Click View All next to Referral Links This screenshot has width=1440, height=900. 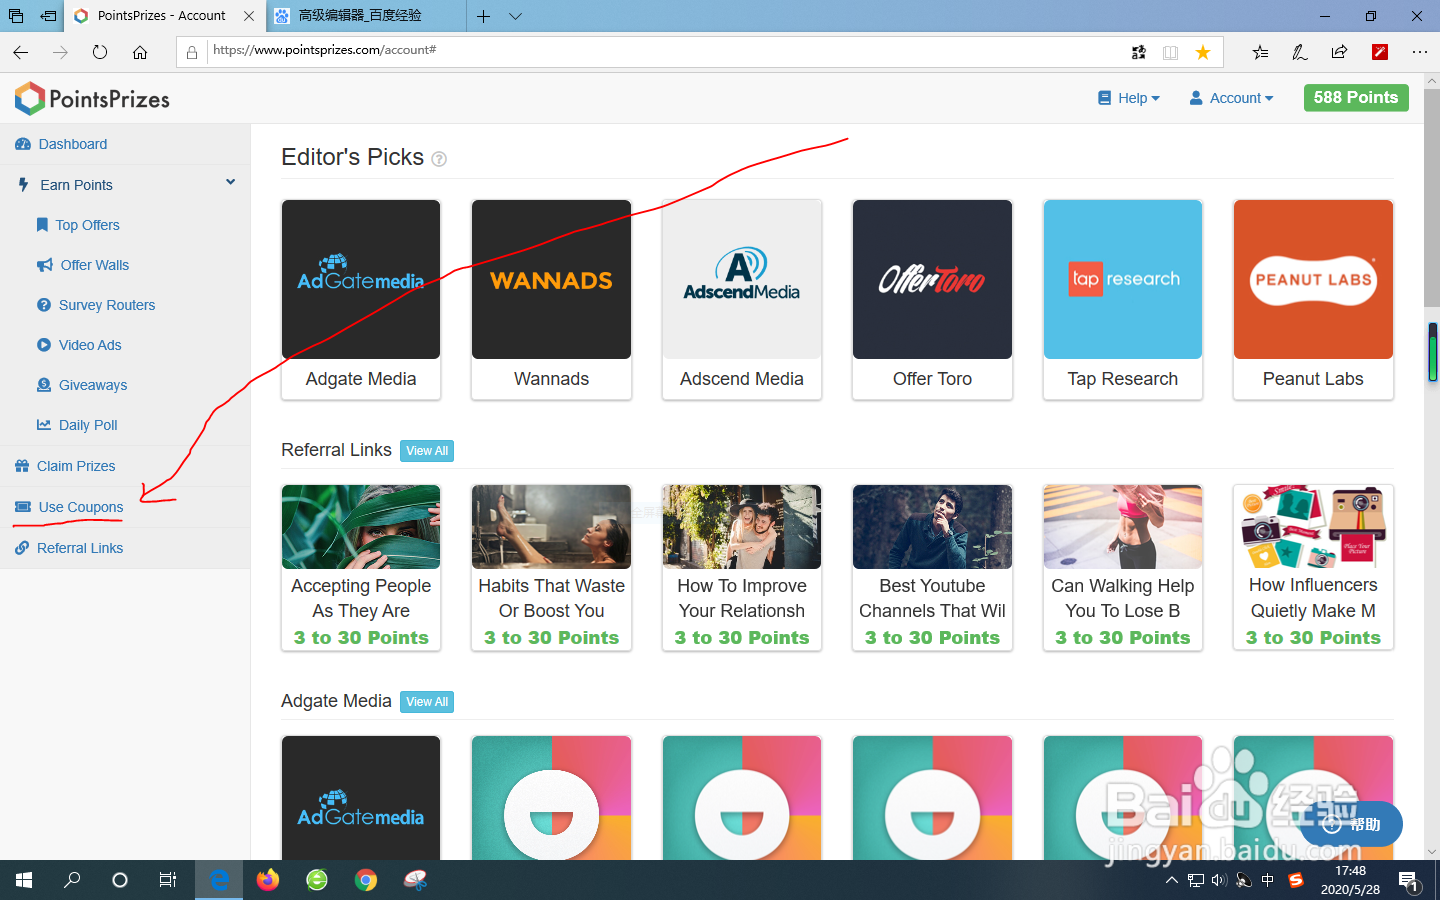point(427,451)
